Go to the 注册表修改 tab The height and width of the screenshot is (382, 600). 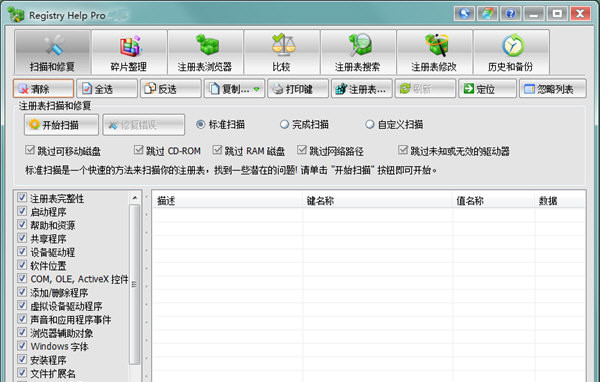435,52
